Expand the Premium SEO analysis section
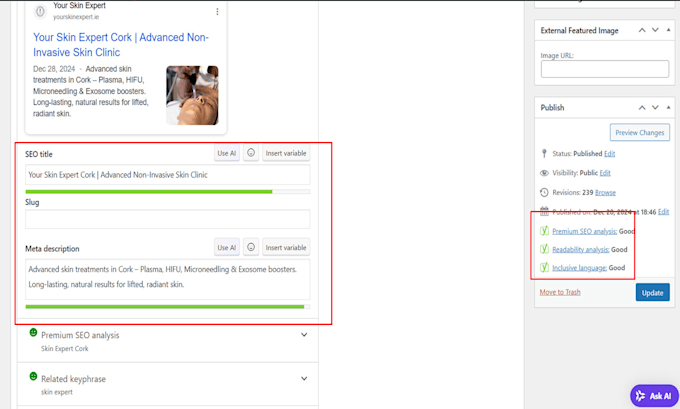This screenshot has height=409, width=680. coord(304,335)
